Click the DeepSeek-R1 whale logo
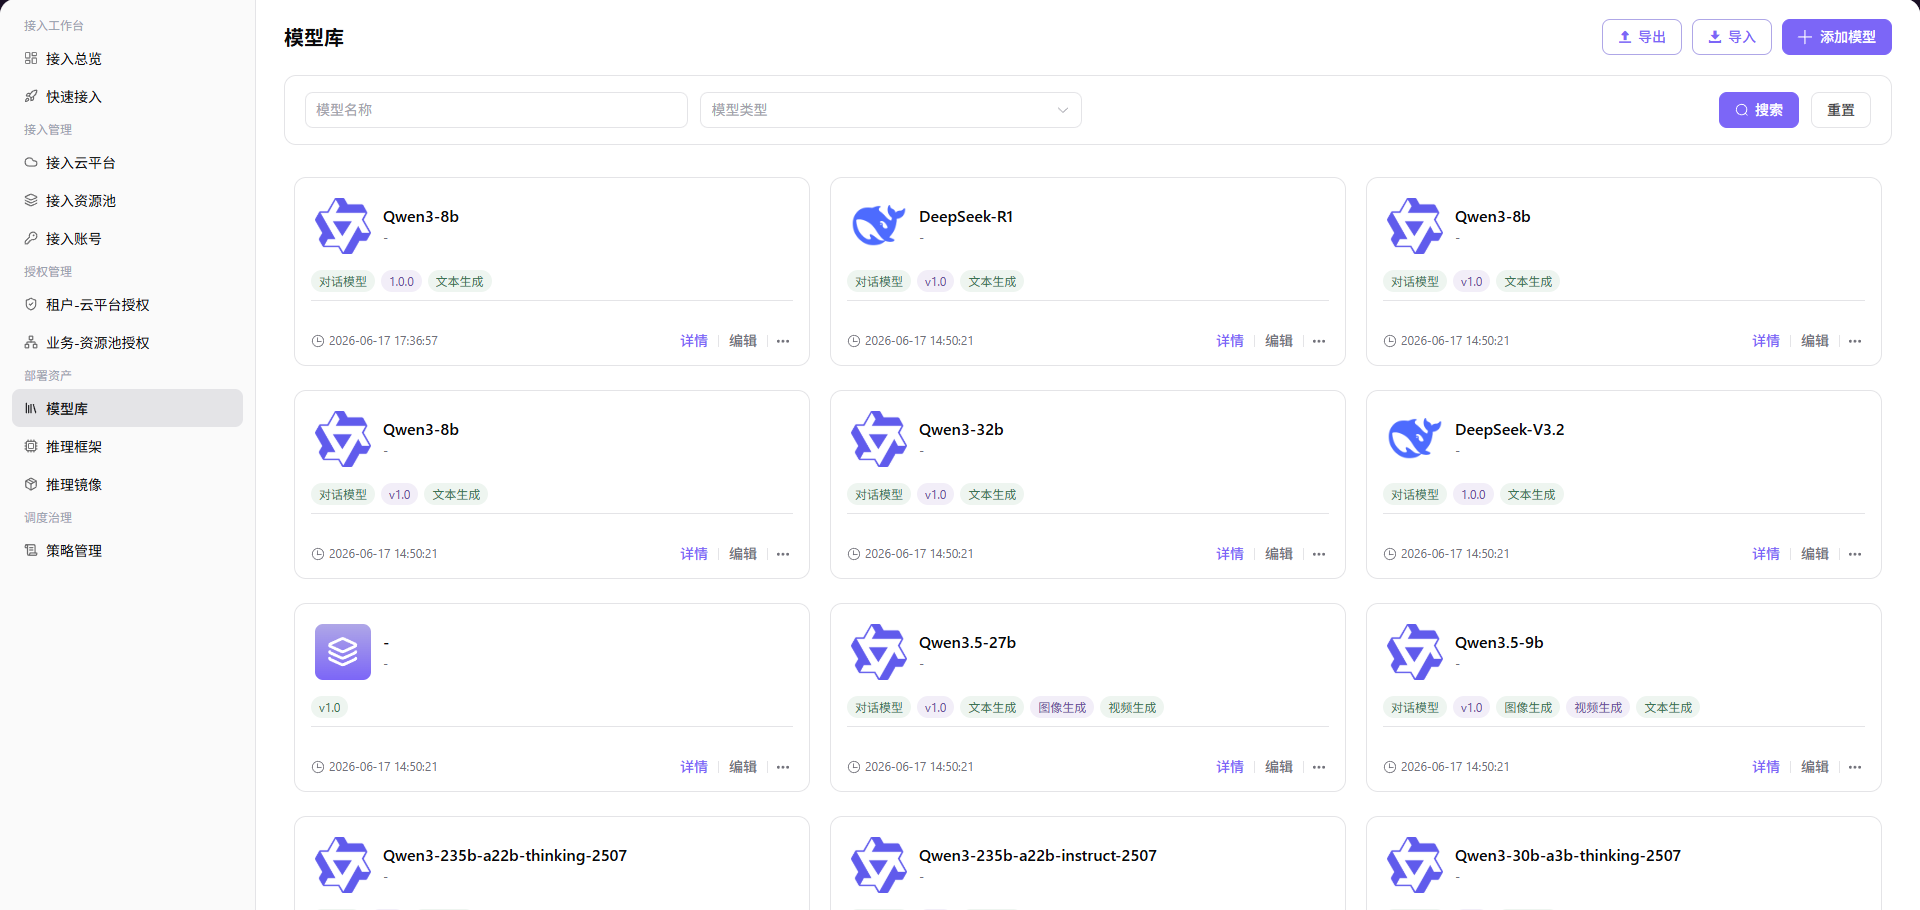 click(879, 226)
